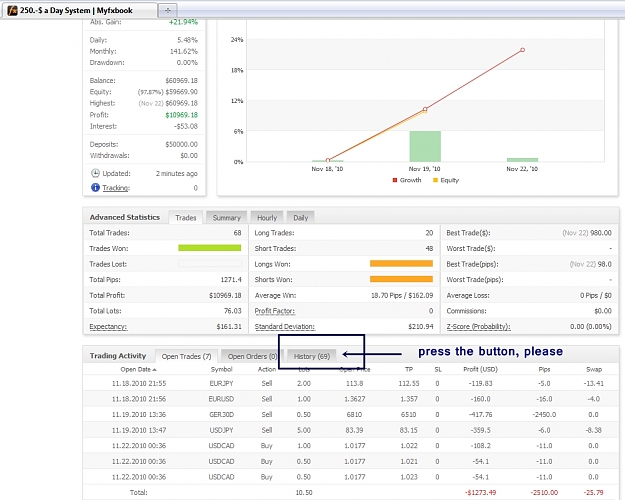Toggle the yellow Equity legend marker
Screen dimensions: 625x500
pyautogui.click(x=435, y=180)
